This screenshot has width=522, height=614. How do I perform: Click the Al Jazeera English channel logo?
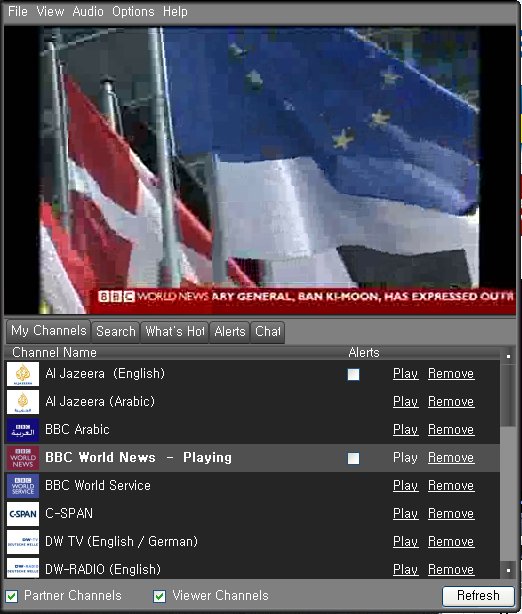point(23,374)
